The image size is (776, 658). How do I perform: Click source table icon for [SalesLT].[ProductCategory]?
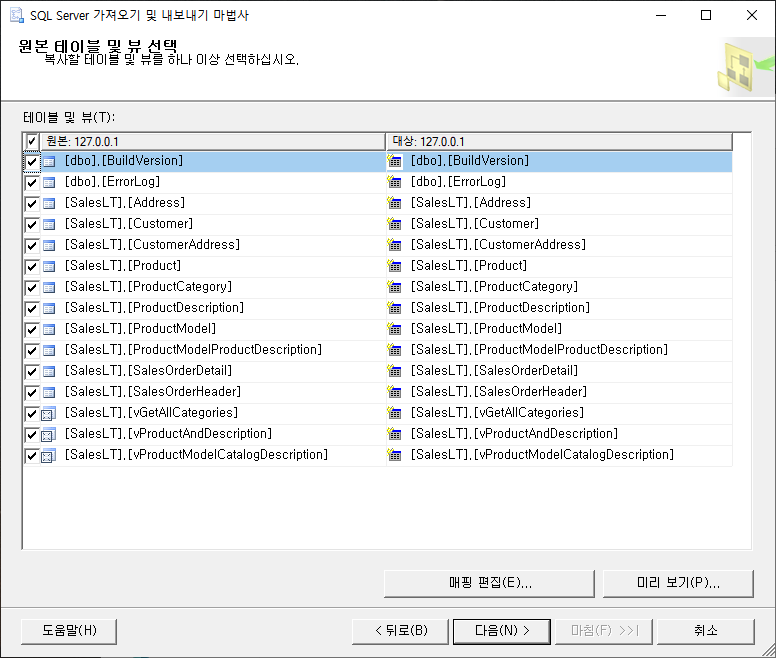pos(49,287)
